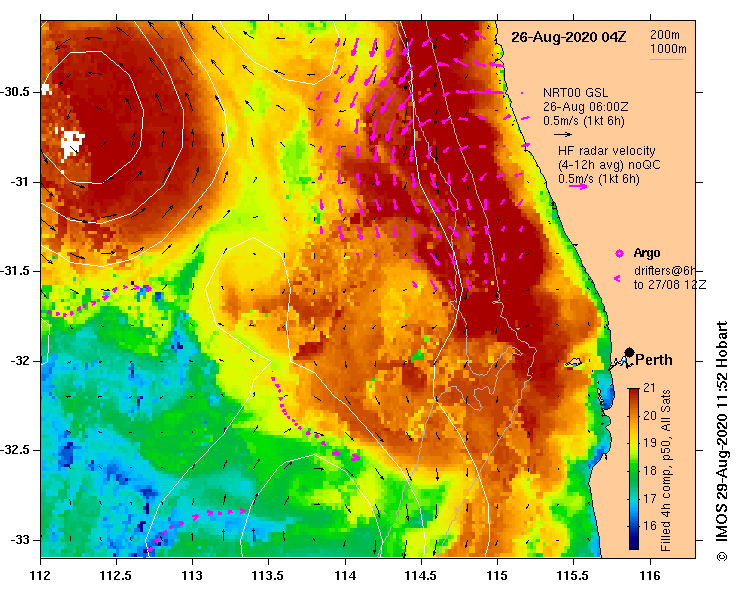Screen dimensions: 739x592
Task: Click the 26-Aug 06:00Z legend text
Action: pos(585,107)
